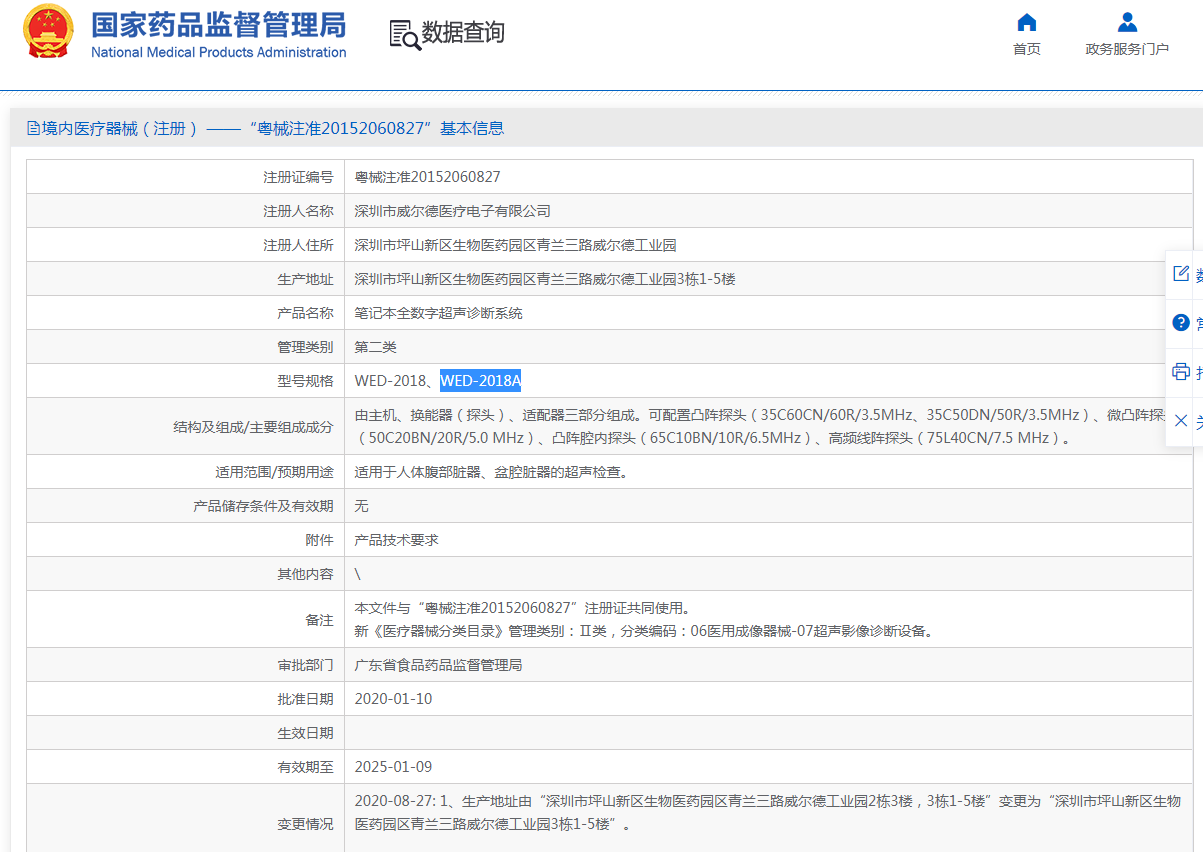Click 首页 text link
This screenshot has width=1203, height=852.
point(1026,49)
